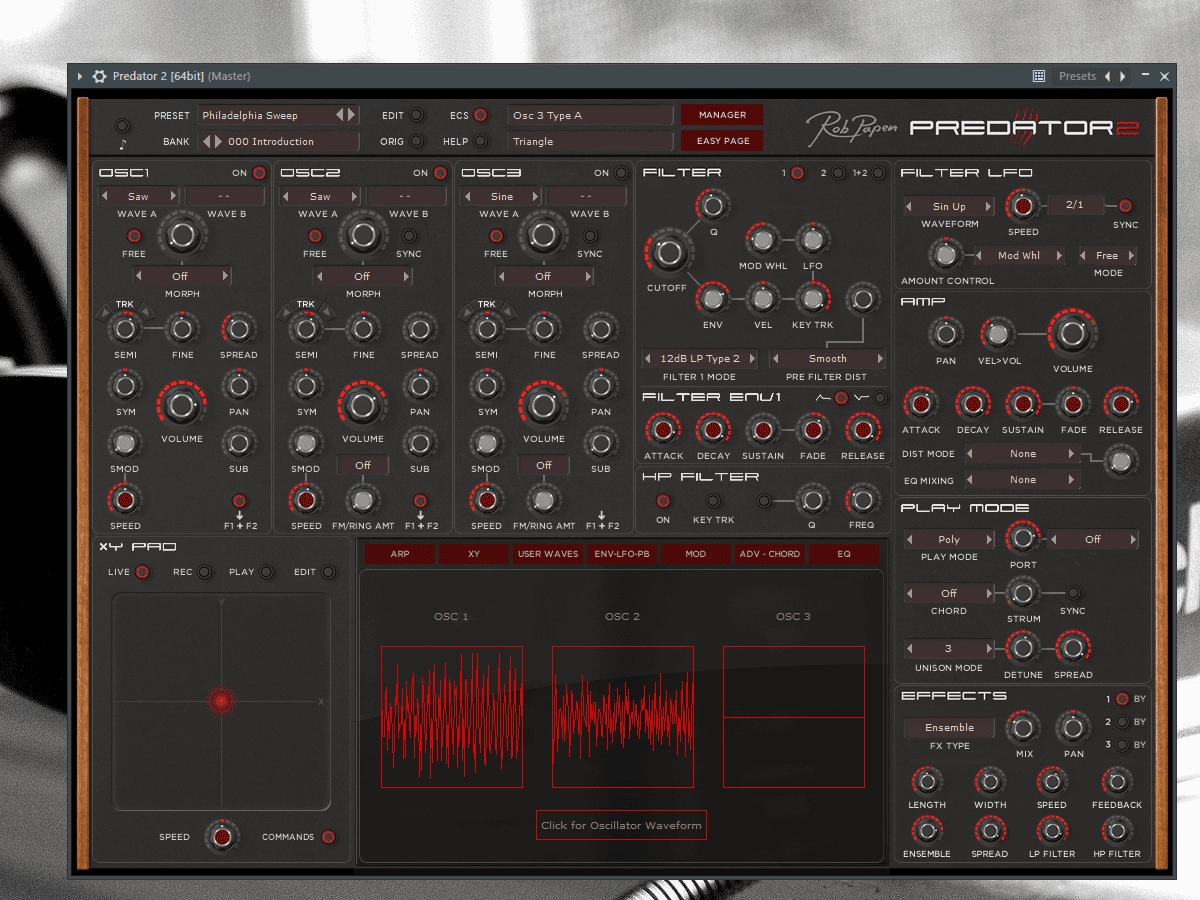Click the XY Pad COMMANDS button
The image size is (1200, 900).
pyautogui.click(x=327, y=837)
